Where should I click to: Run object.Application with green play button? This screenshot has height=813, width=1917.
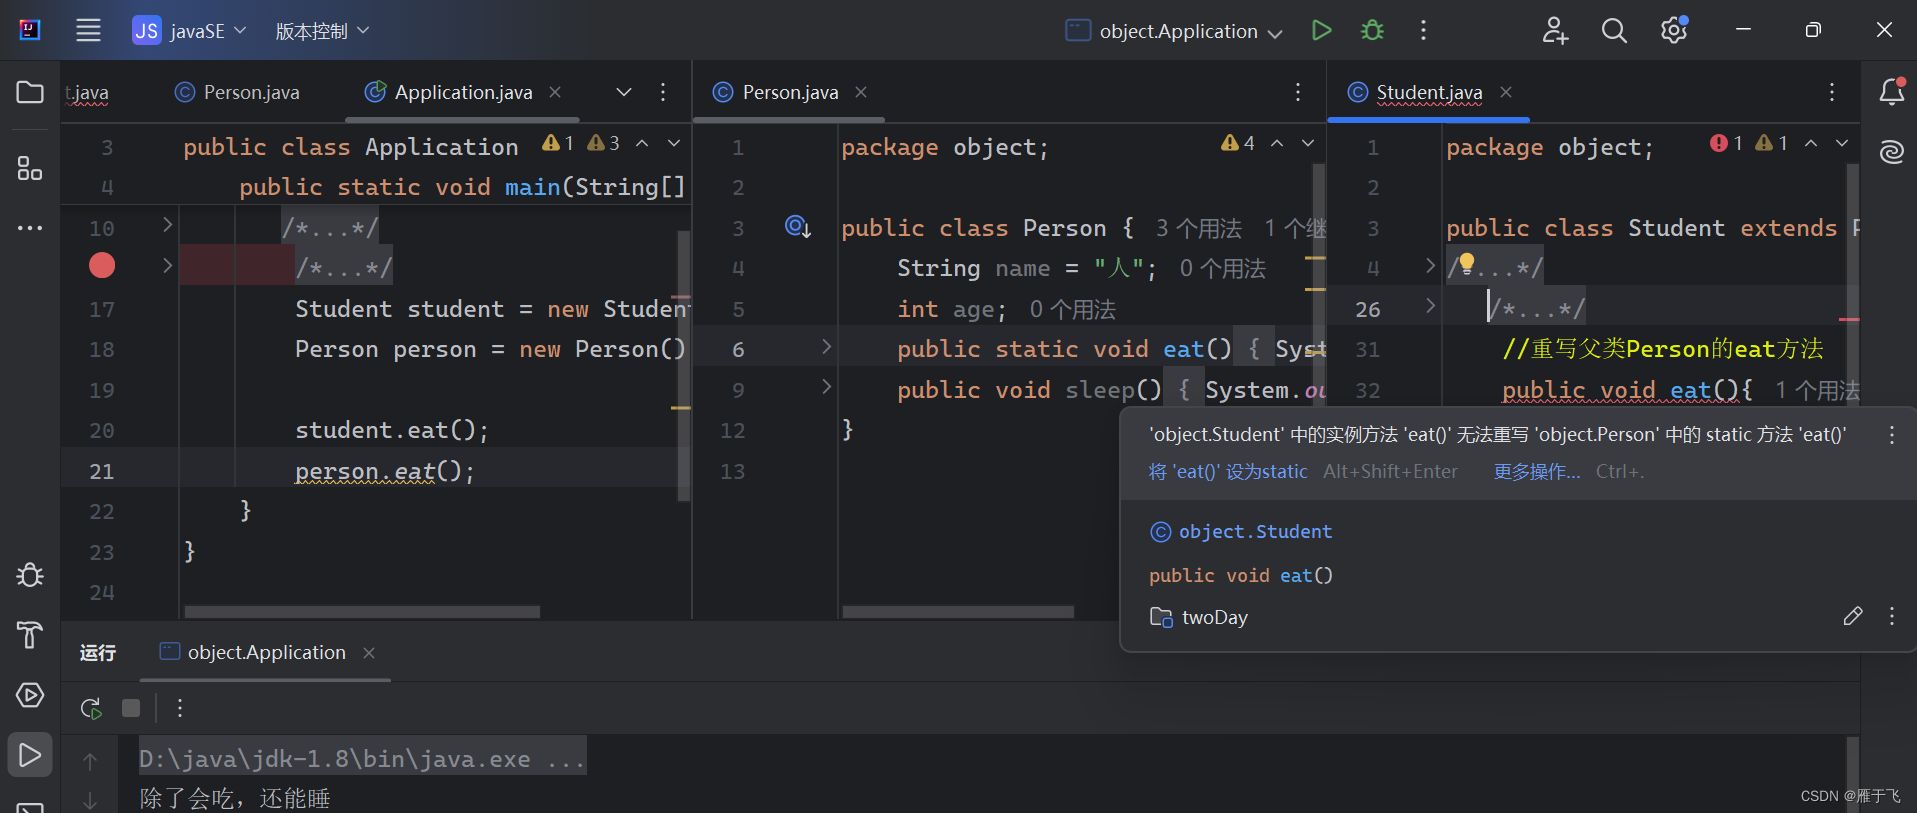click(1321, 30)
